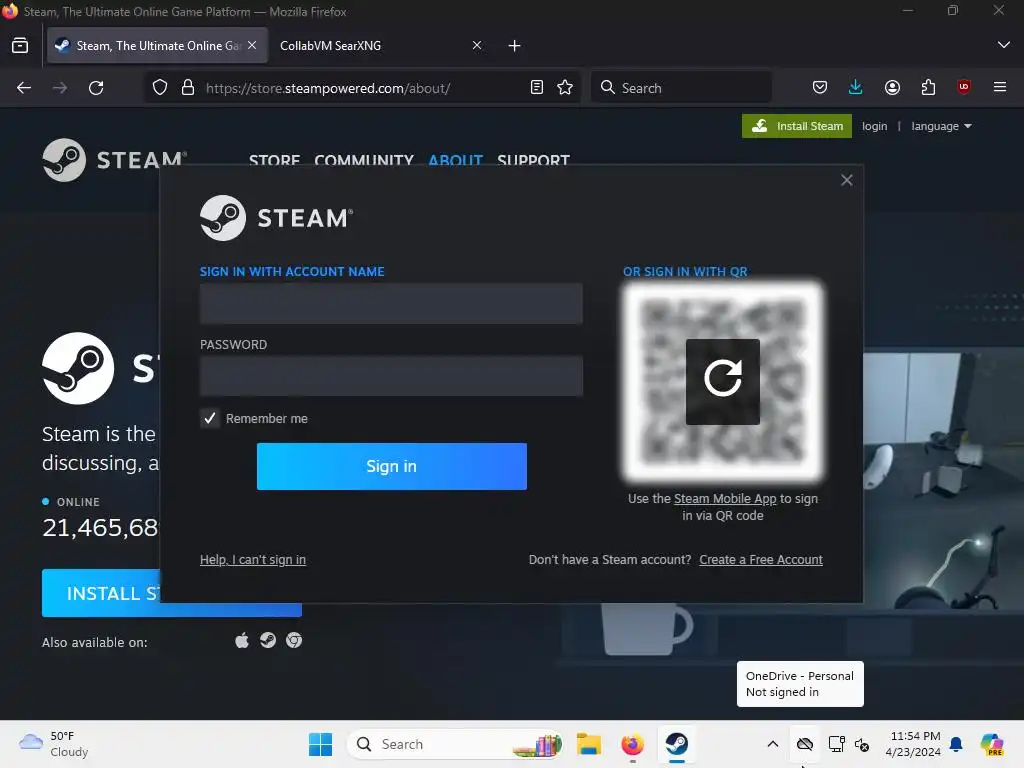Focus the password input field
Image resolution: width=1024 pixels, height=768 pixels.
pyautogui.click(x=391, y=376)
